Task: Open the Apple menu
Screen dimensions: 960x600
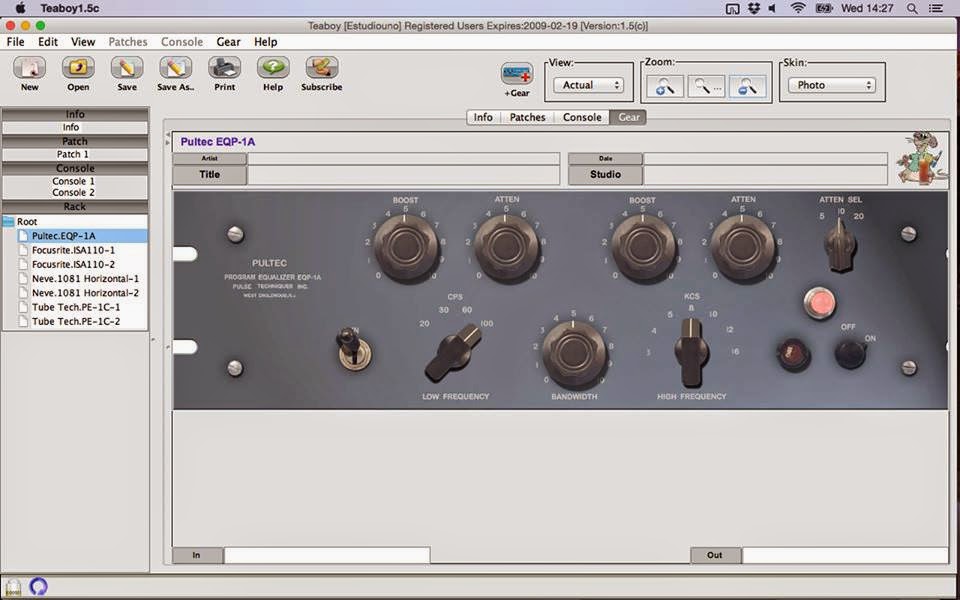Action: [20, 8]
